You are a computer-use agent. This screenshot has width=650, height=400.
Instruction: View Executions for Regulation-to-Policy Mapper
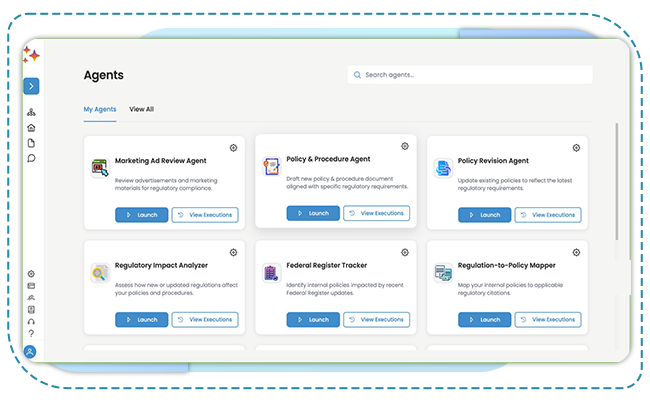pyautogui.click(x=548, y=320)
